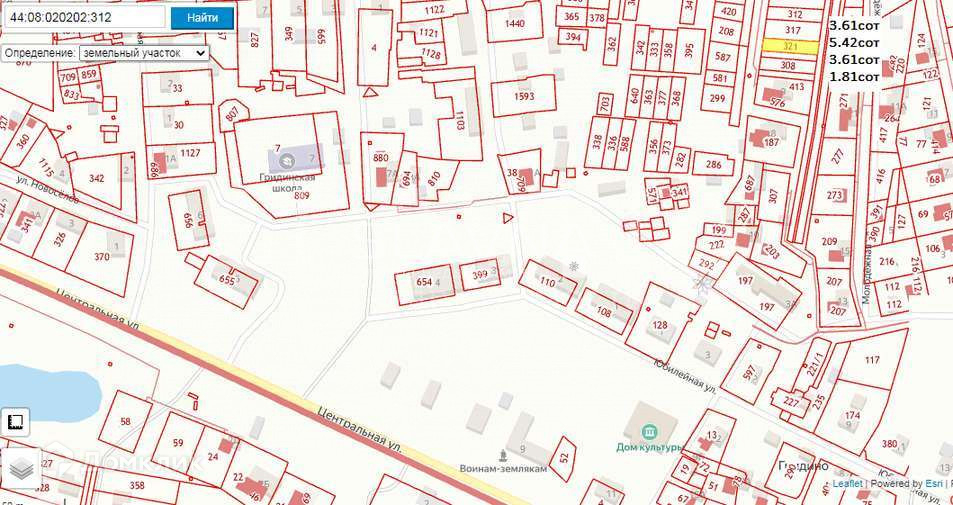The image size is (953, 505).
Task: Click the Найти search button
Action: click(x=202, y=17)
